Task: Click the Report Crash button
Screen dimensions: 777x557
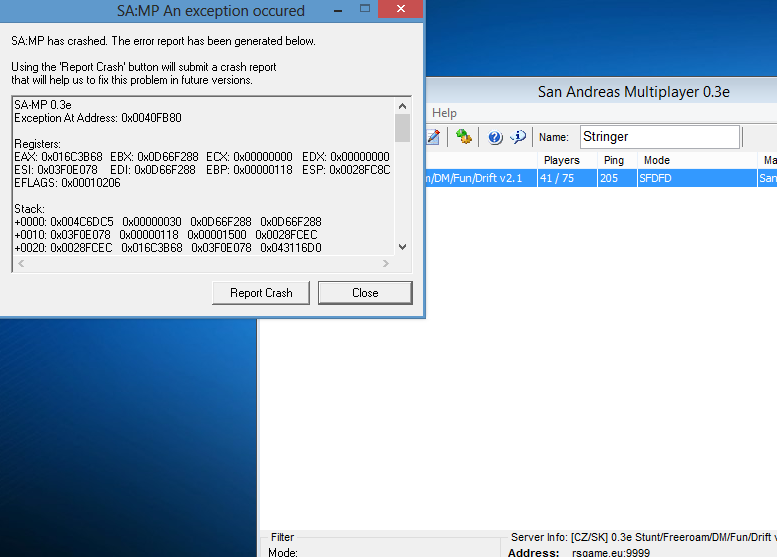Action: tap(261, 293)
